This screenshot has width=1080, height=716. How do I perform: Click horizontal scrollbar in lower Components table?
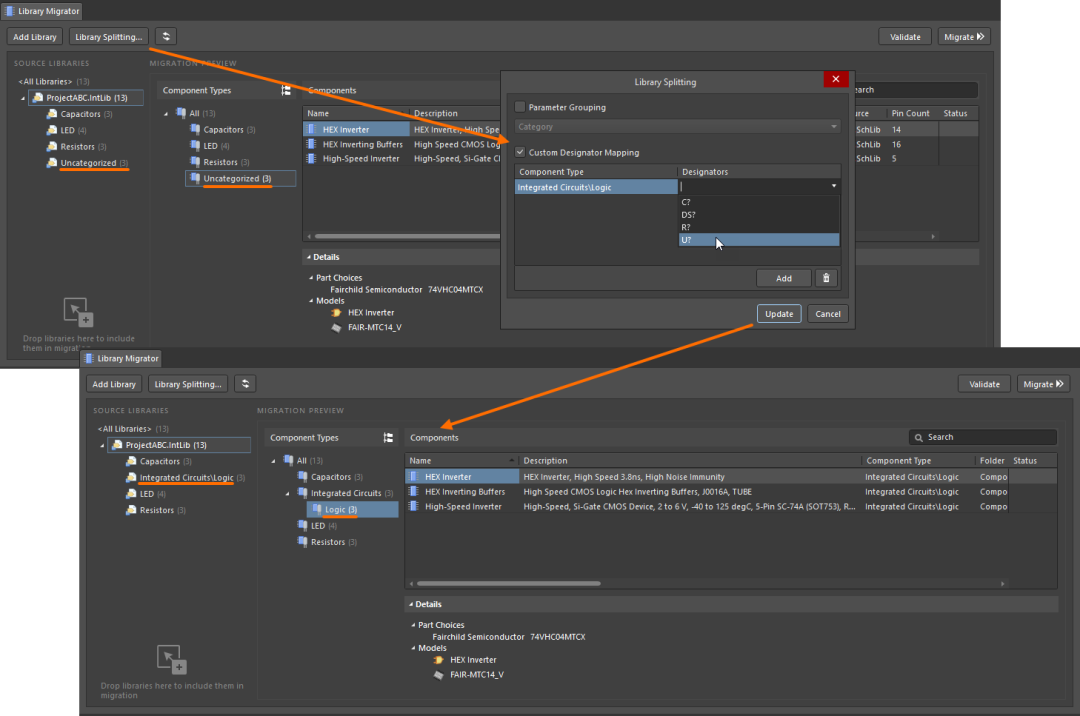[x=508, y=584]
